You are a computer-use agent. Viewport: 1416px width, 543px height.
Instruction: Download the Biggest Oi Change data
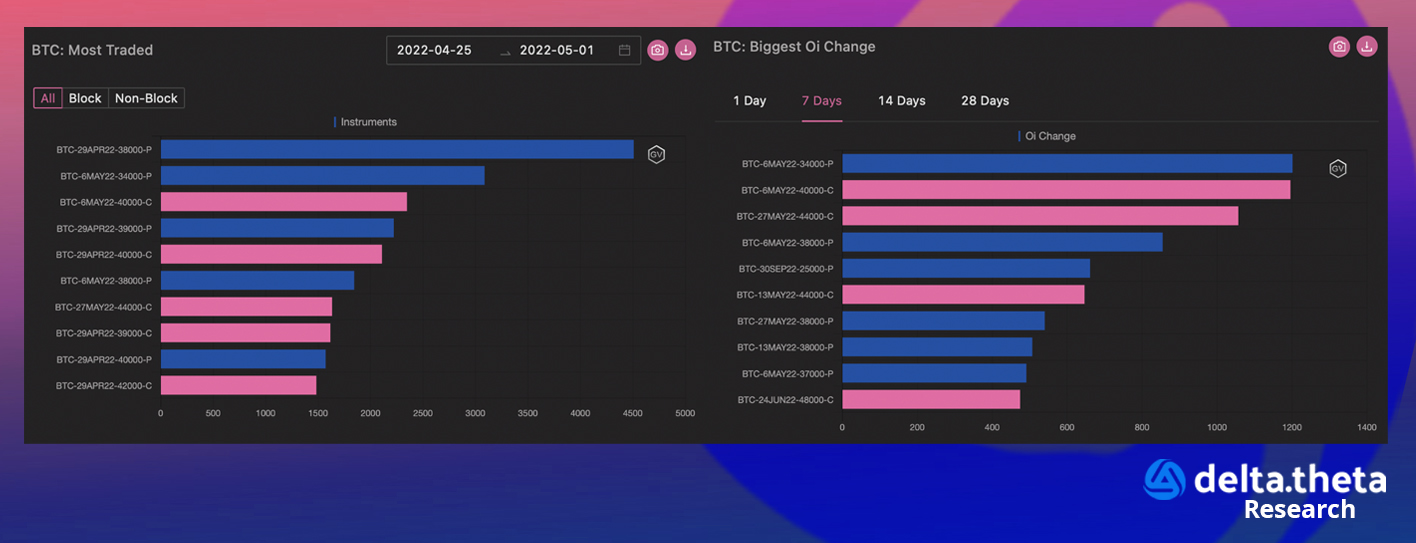(1367, 46)
